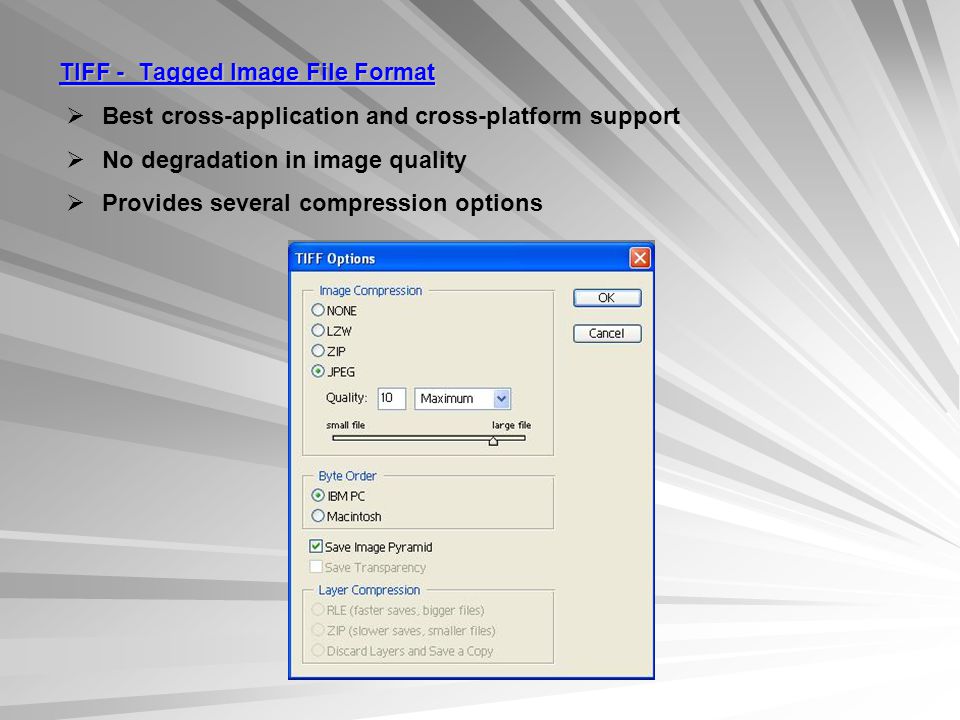Select ZIP slower saves layer compression
This screenshot has width=960, height=720.
tap(318, 630)
